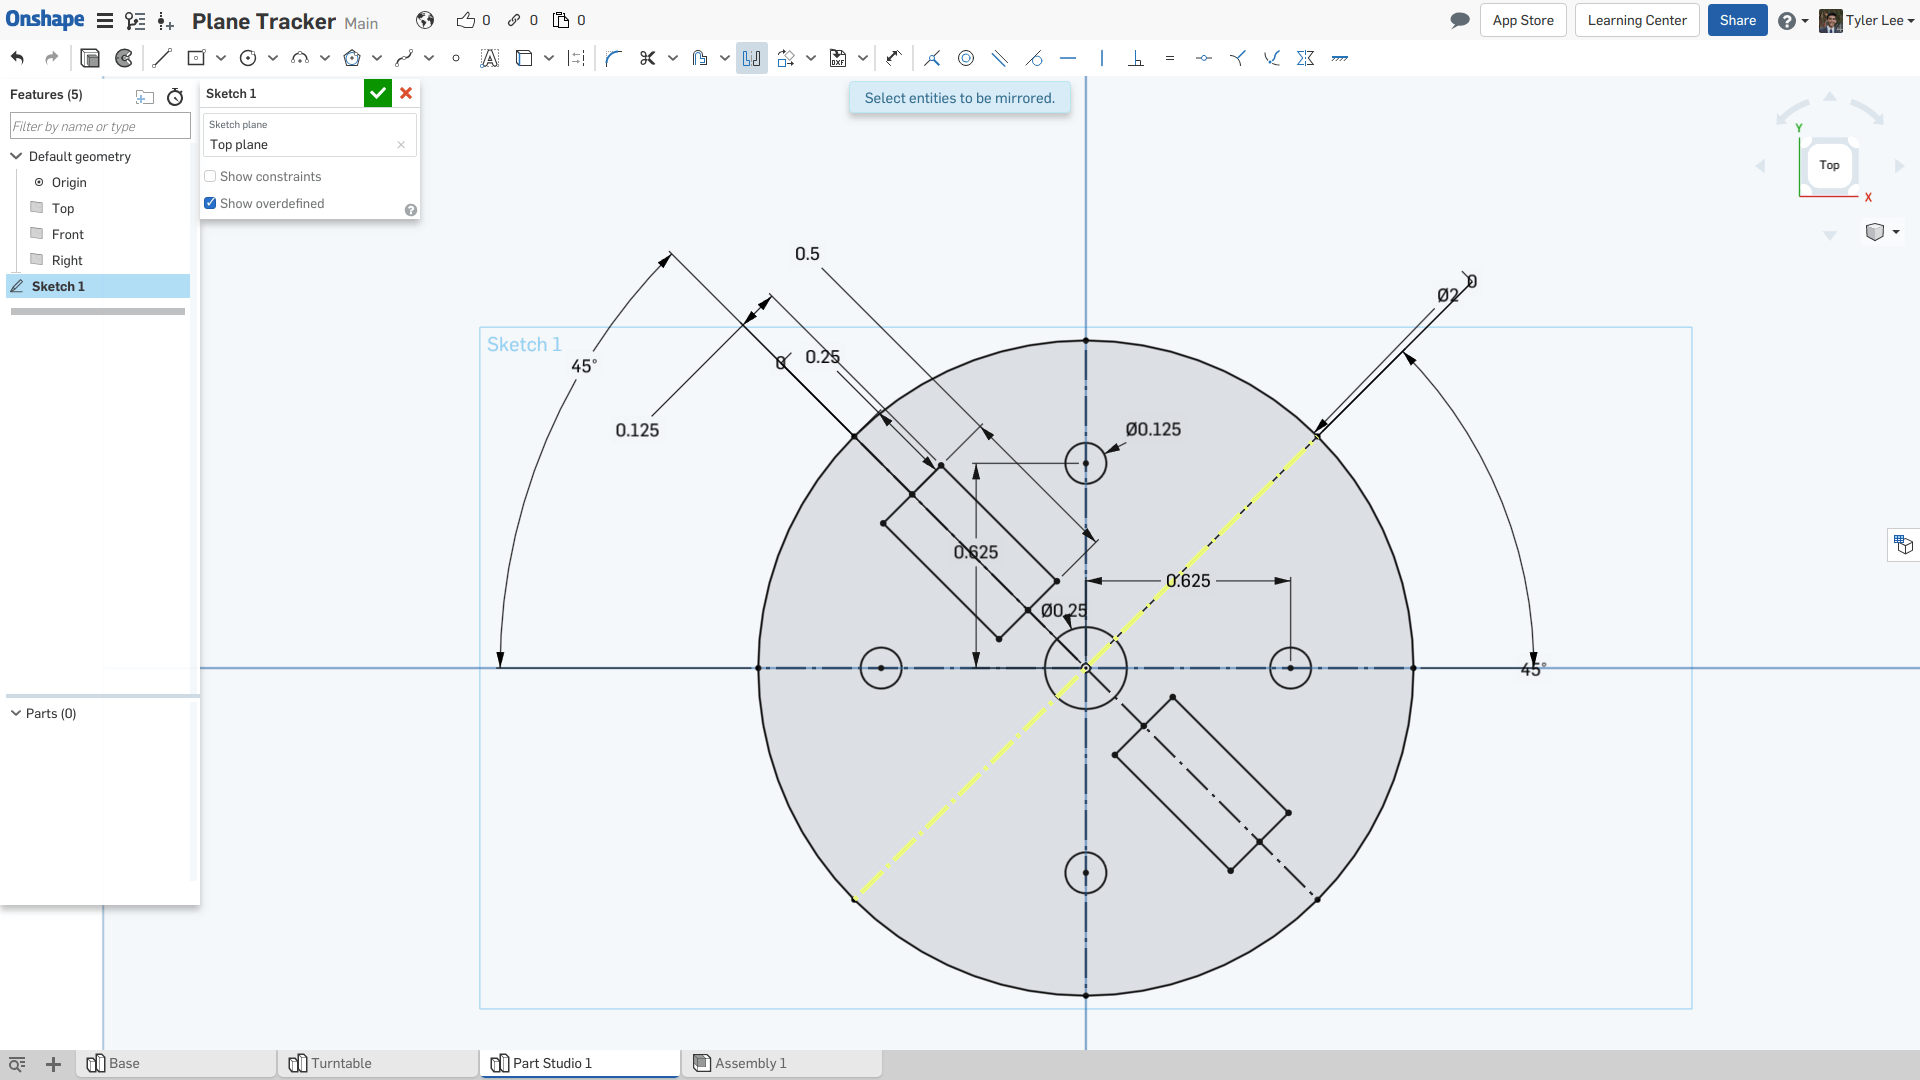Expand the Default geometry section
The width and height of the screenshot is (1920, 1080).
pos(15,156)
